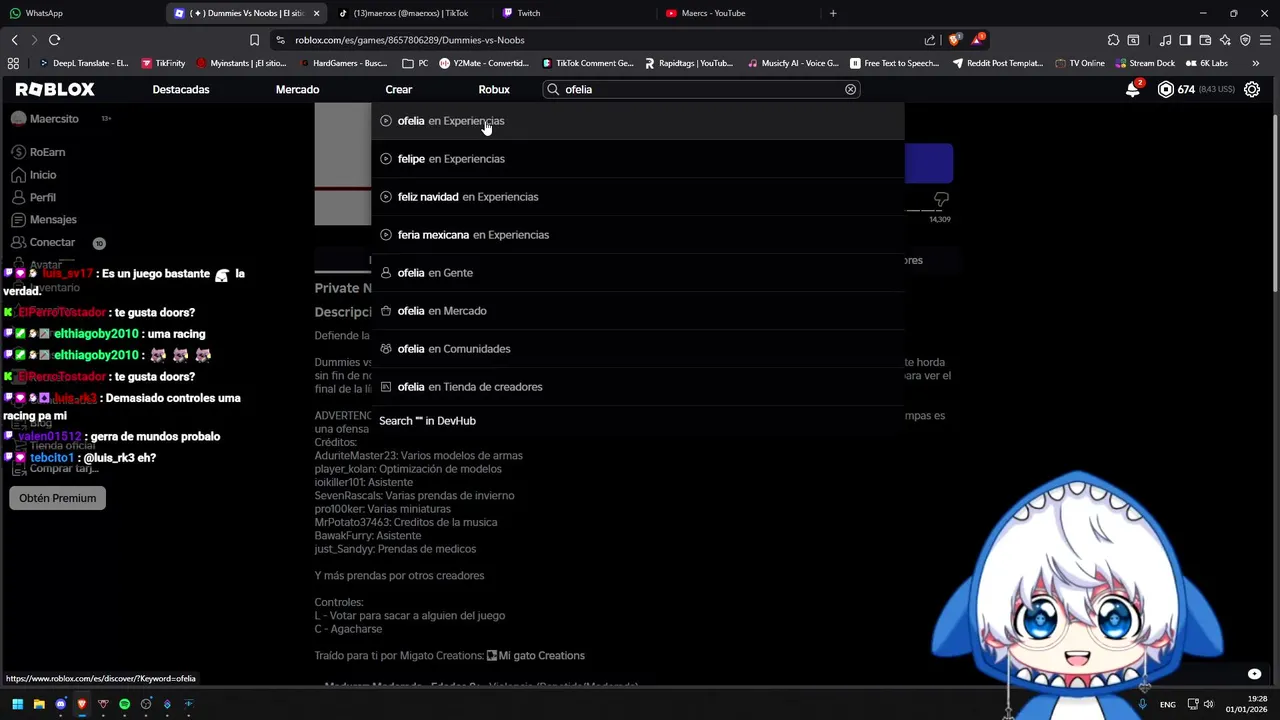Clear the Roblox search field
The image size is (1280, 720).
[851, 89]
